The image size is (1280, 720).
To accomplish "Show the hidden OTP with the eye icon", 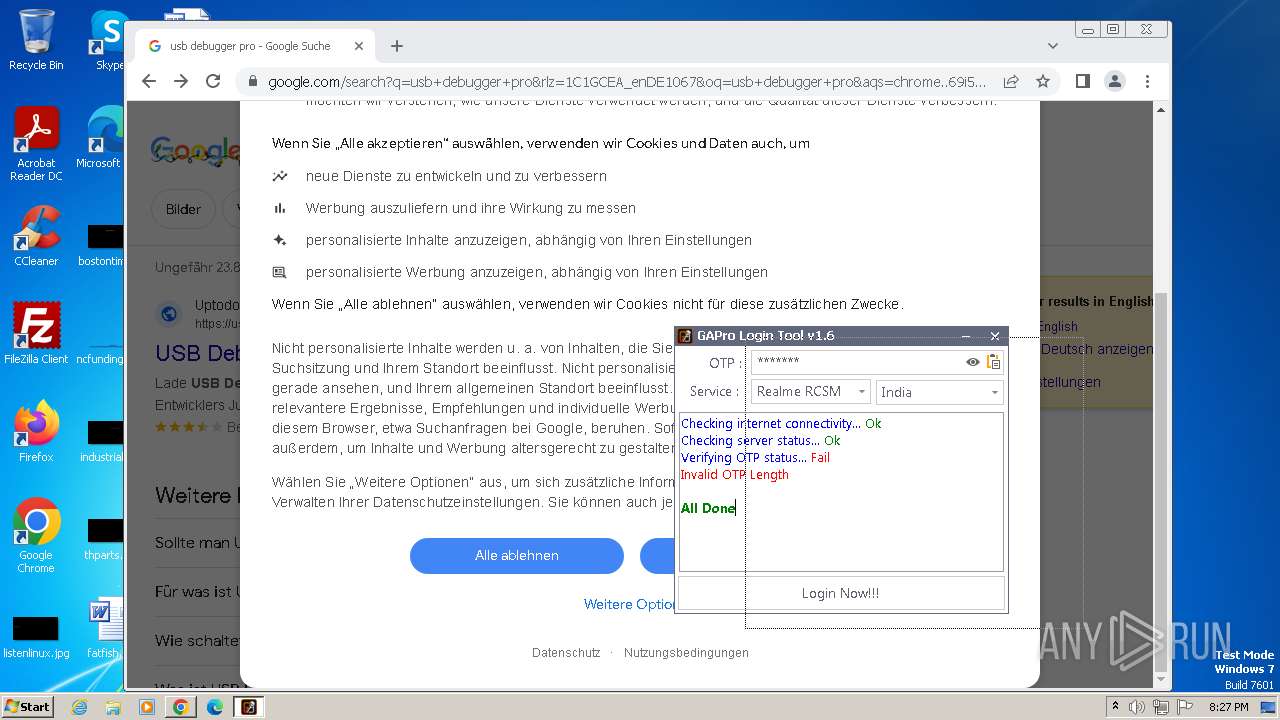I will pyautogui.click(x=972, y=362).
